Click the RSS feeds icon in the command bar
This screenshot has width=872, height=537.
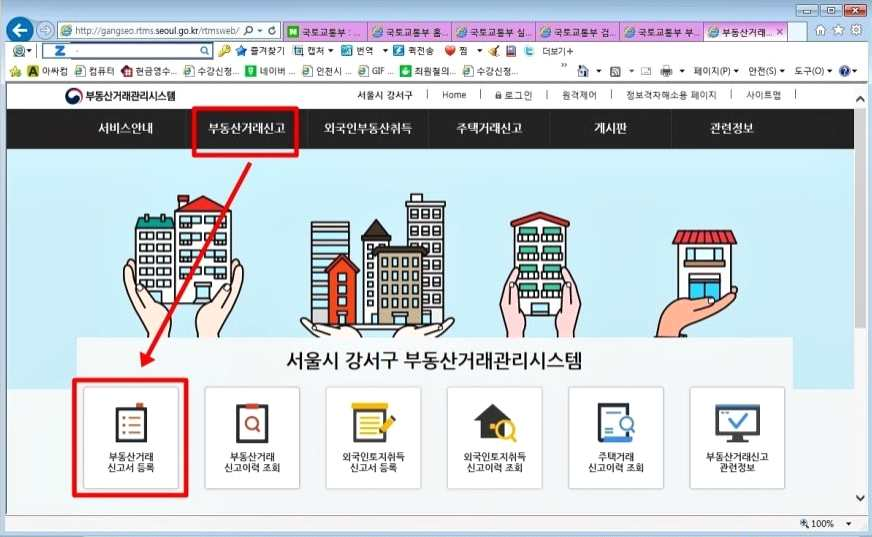(x=615, y=71)
